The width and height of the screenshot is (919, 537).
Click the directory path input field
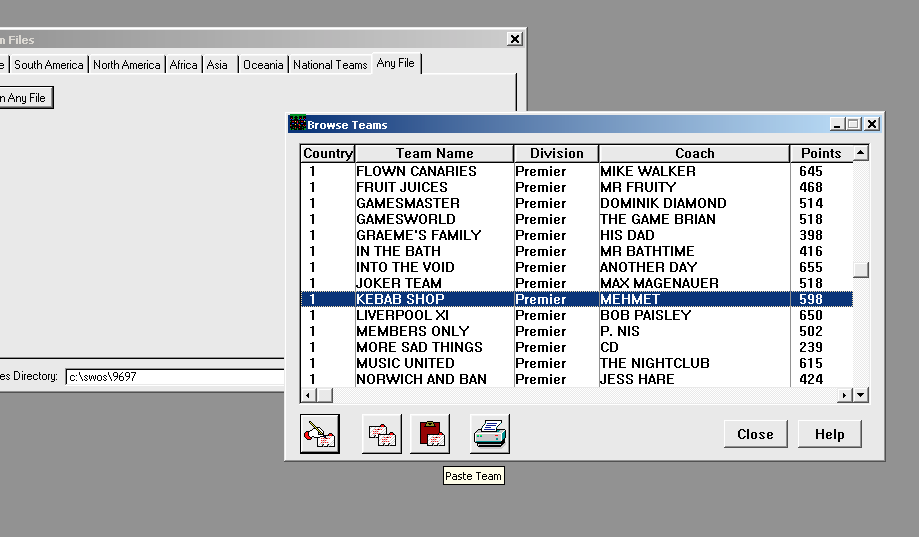(175, 377)
